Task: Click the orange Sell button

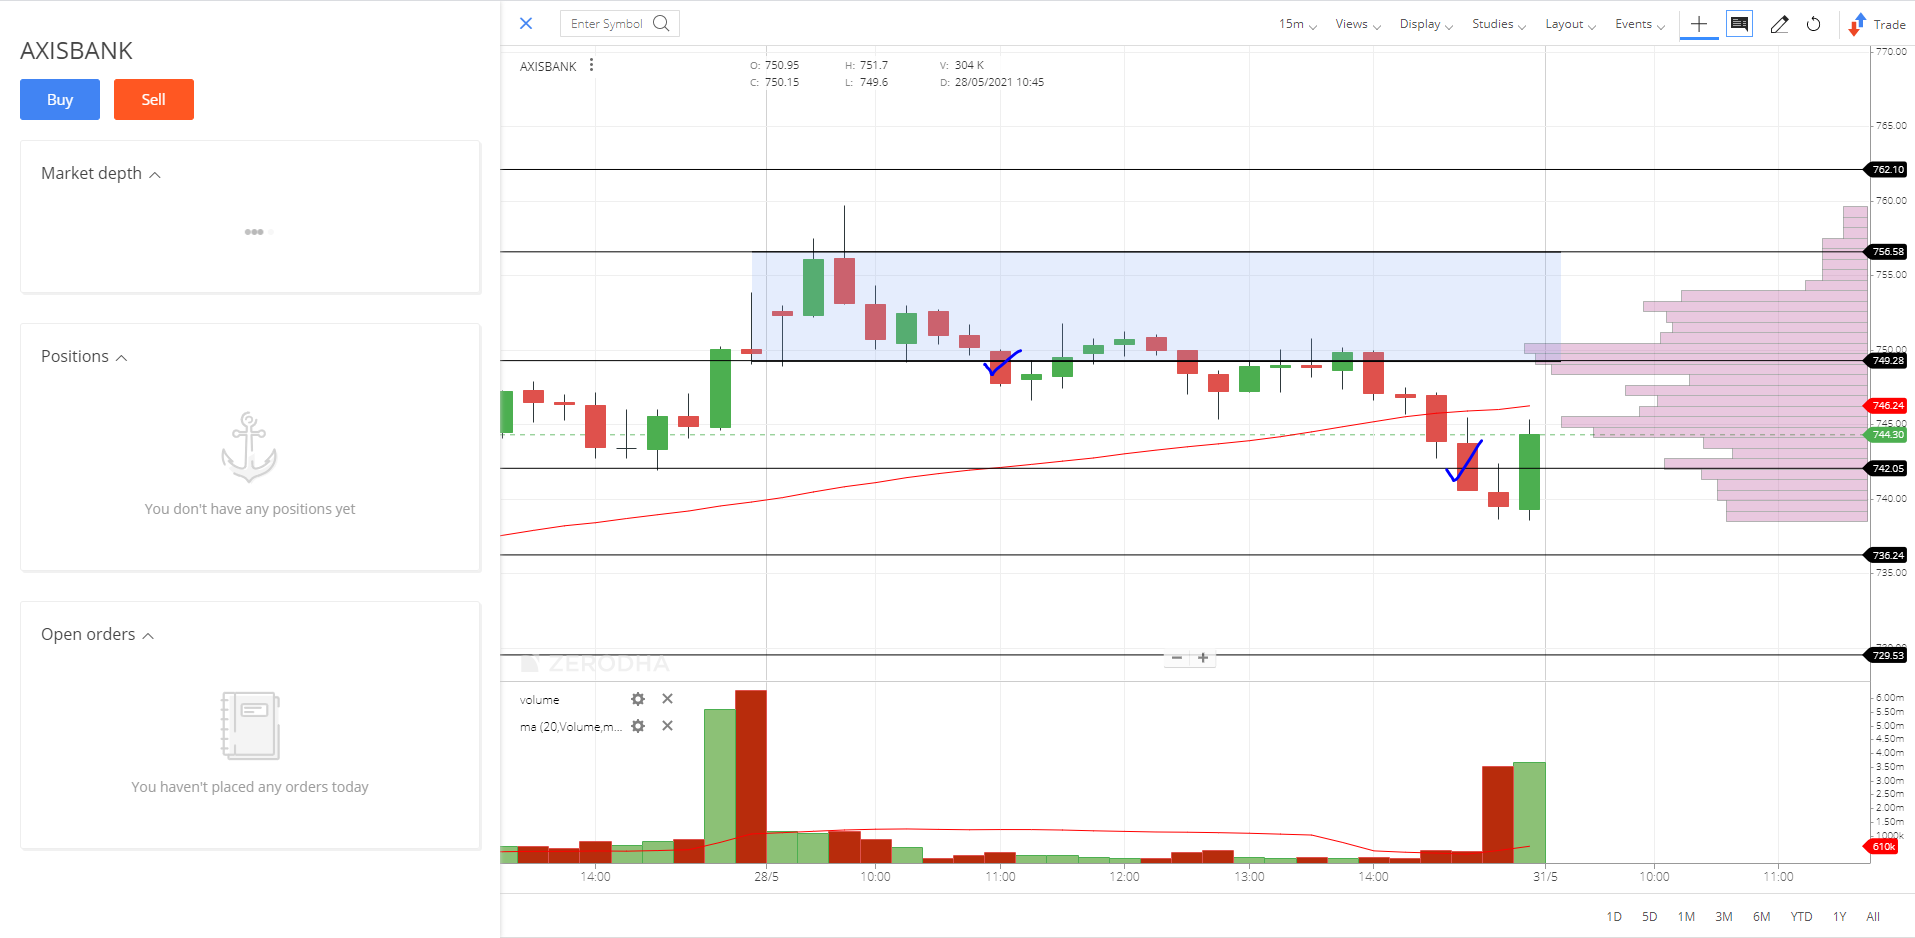Action: tap(154, 99)
